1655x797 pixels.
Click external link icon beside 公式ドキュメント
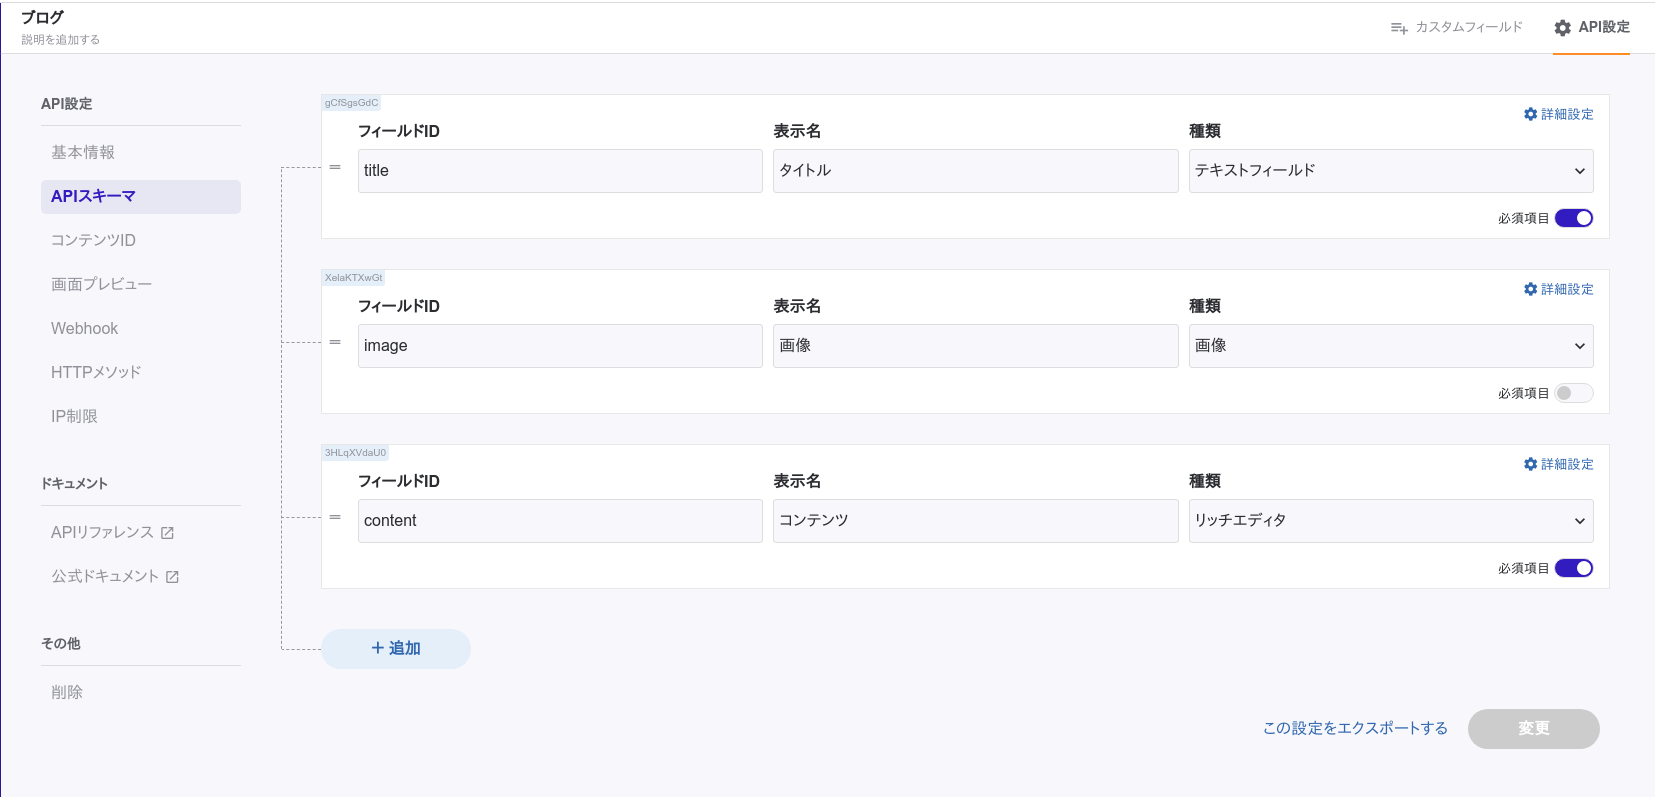coord(172,577)
